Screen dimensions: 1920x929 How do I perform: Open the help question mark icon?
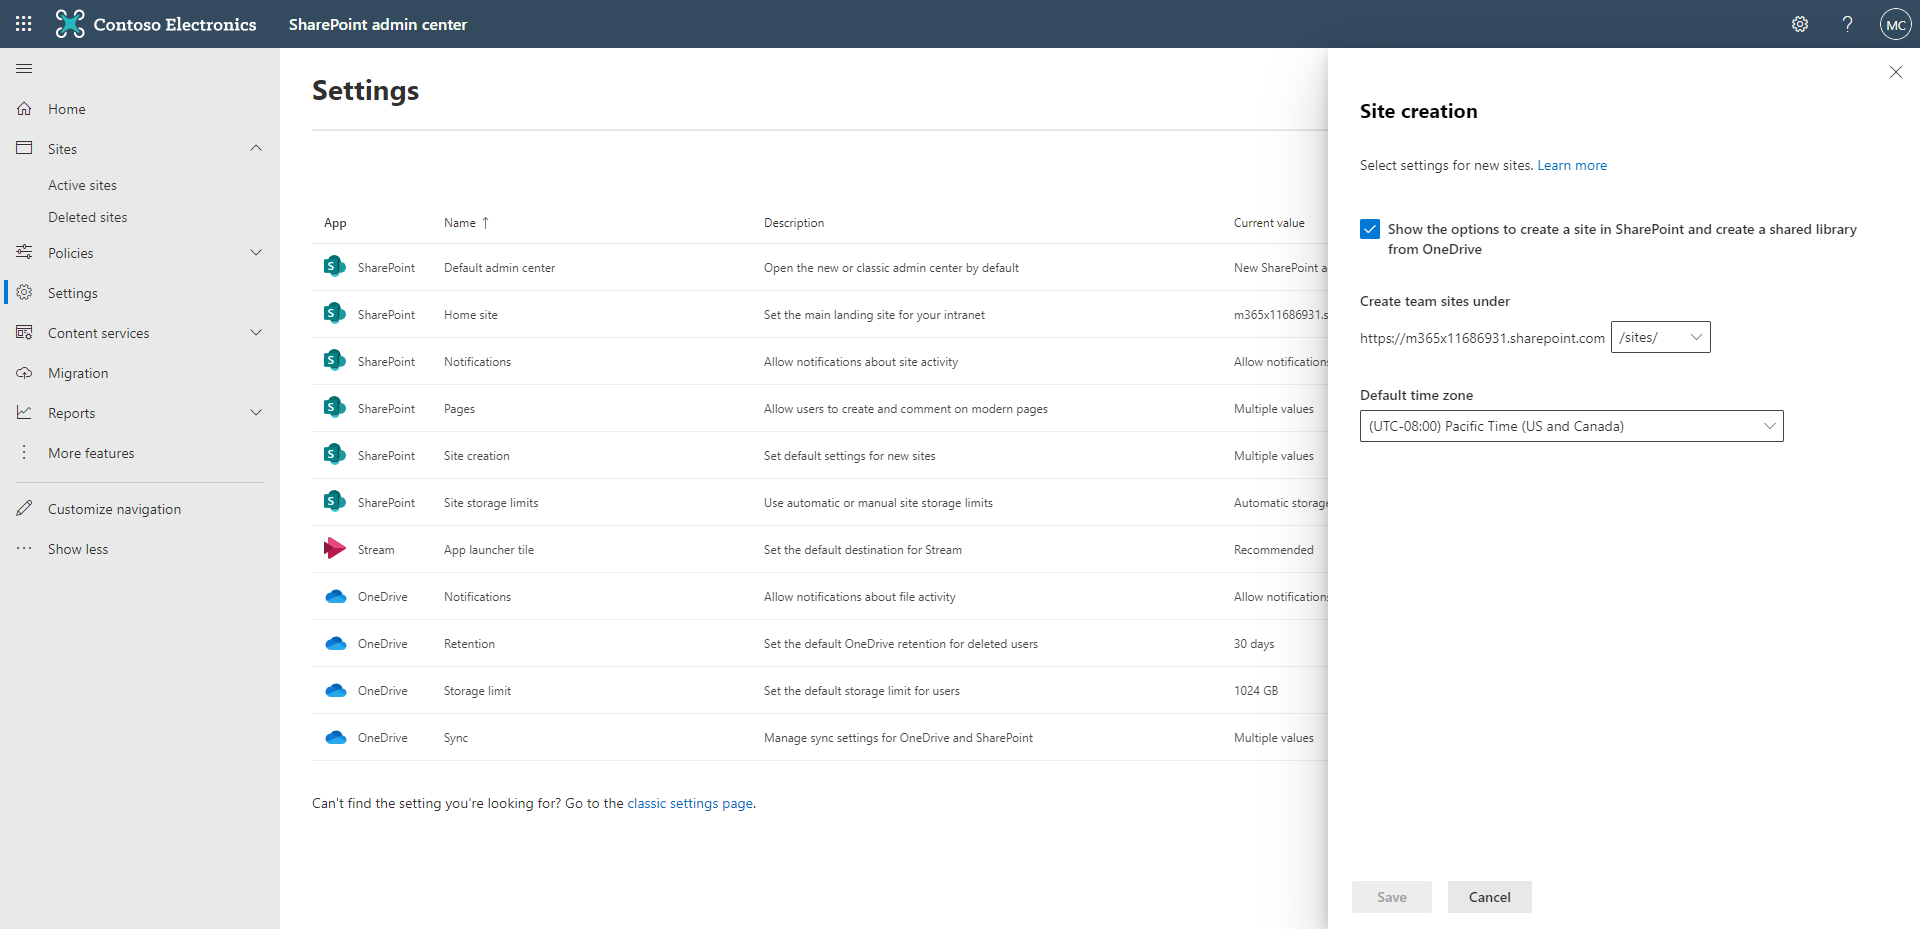pyautogui.click(x=1848, y=24)
